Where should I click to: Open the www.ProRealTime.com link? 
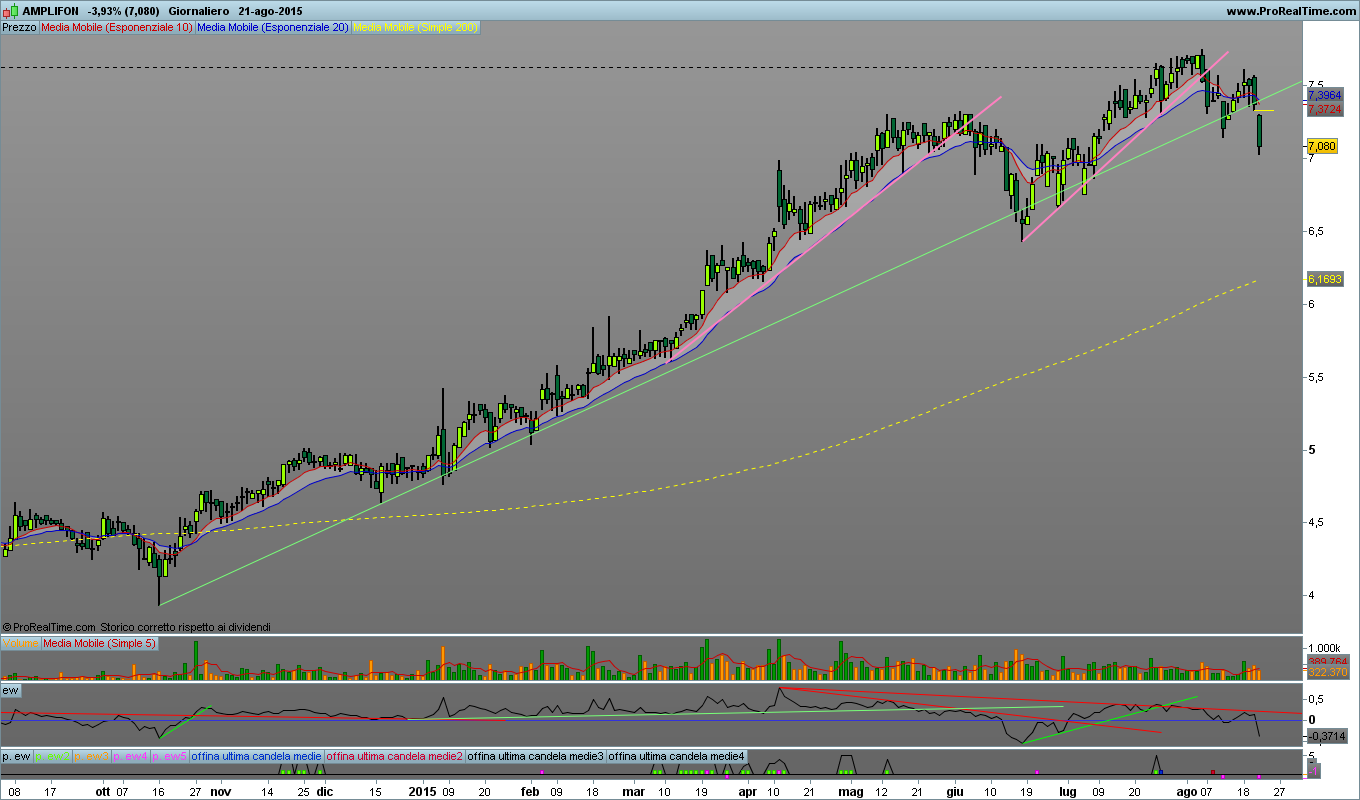1290,11
